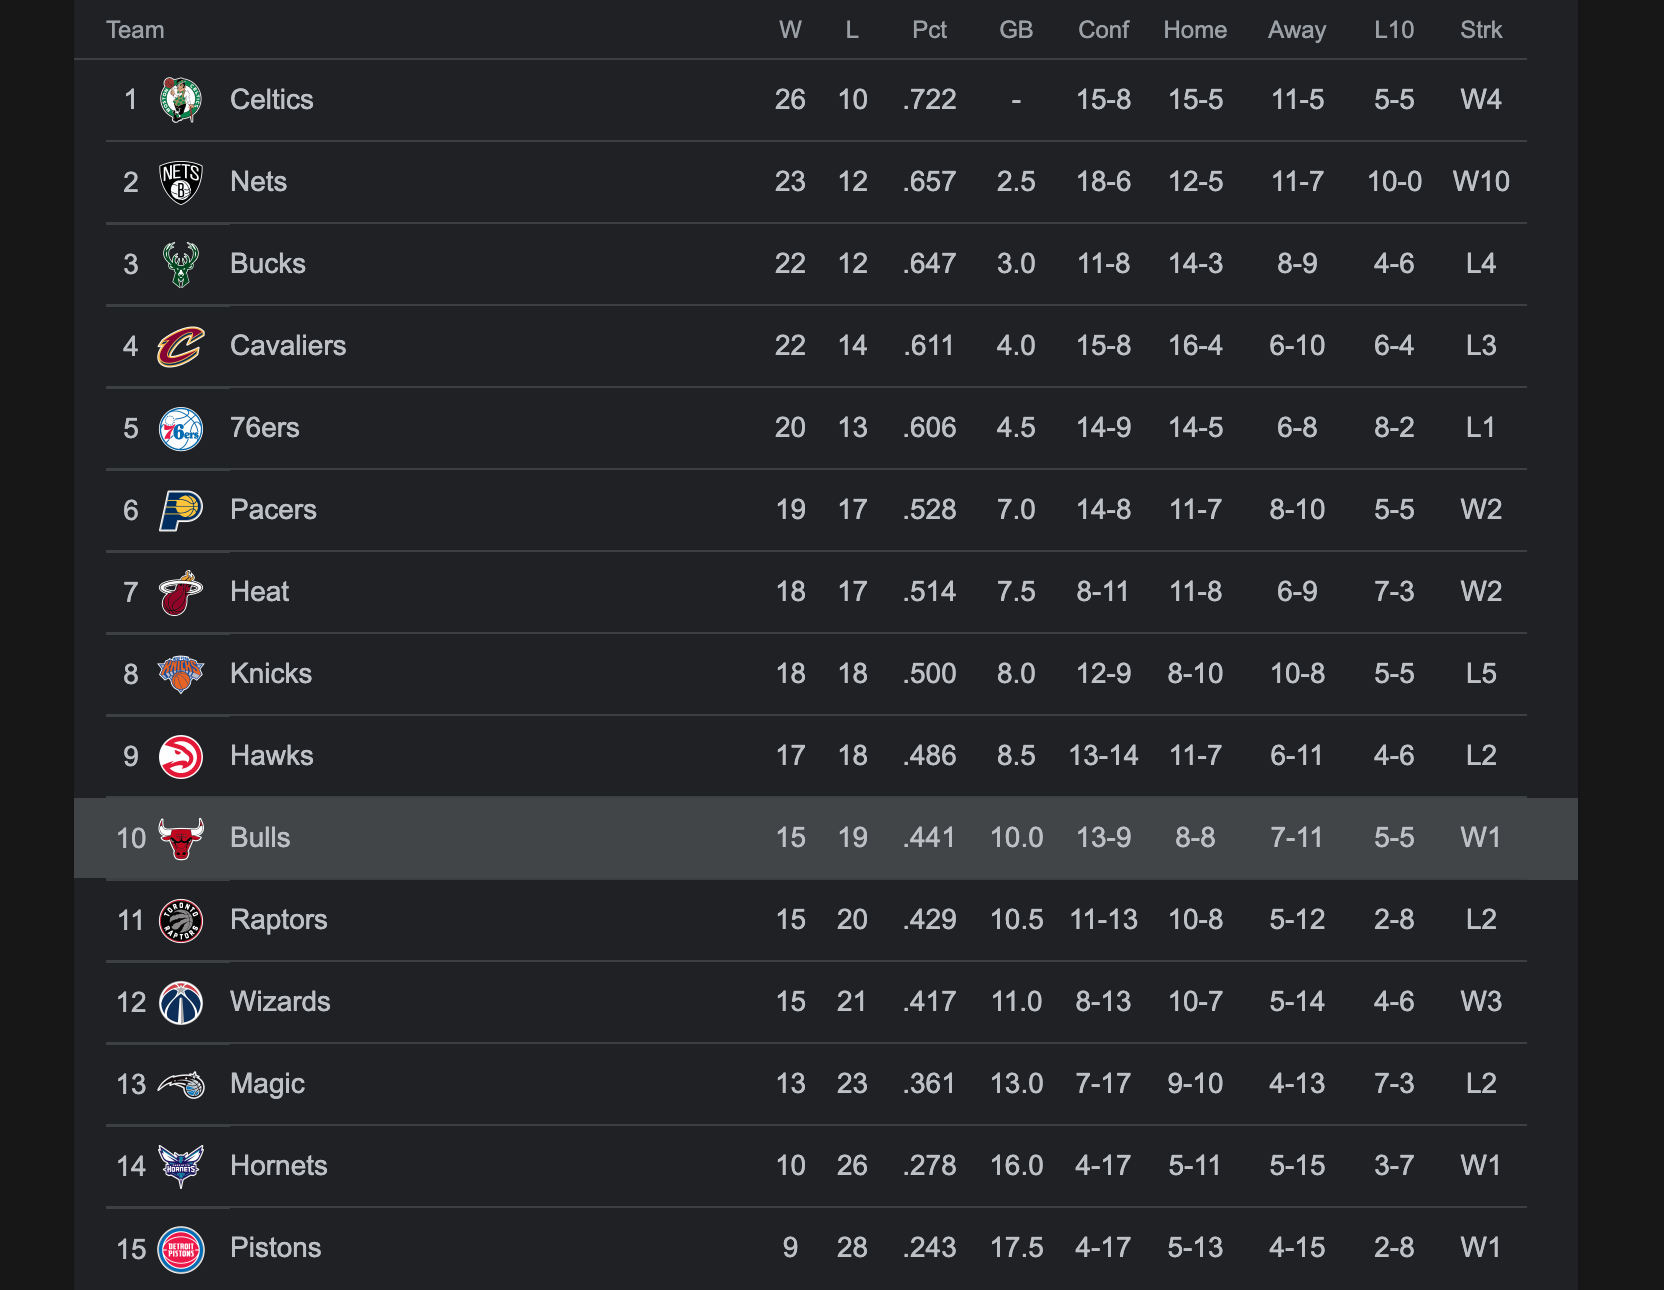This screenshot has height=1290, width=1664.
Task: Click the Hawks logo icon
Action: pyautogui.click(x=181, y=757)
